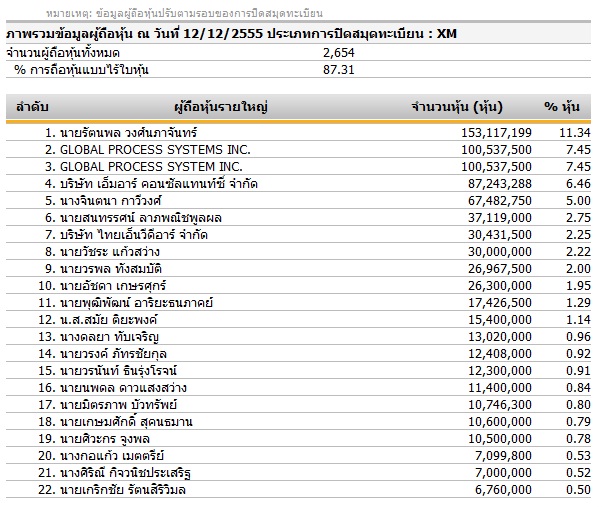Screen dimensions: 602x507
Task: Click share count 6,760,000
Action: 503,490
